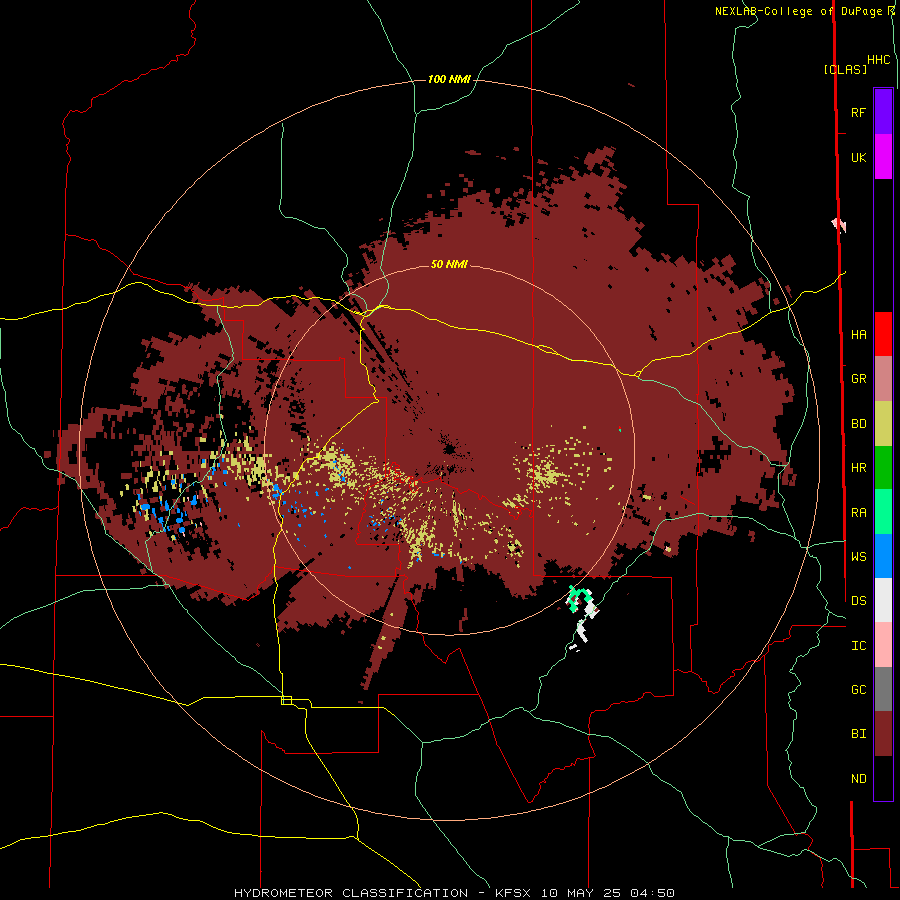Image resolution: width=900 pixels, height=900 pixels.
Task: Click the red HA legend color swatch
Action: pos(883,334)
